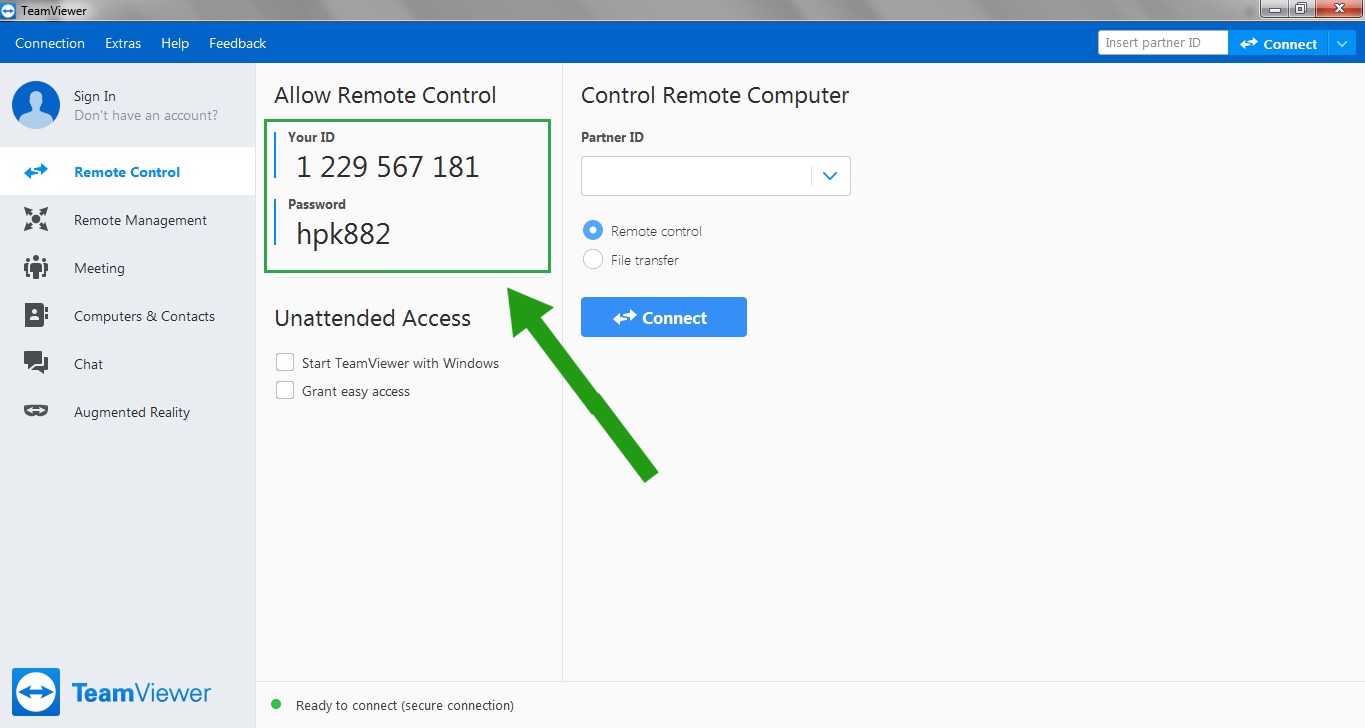Click the Remote Management icon in sidebar

tap(36, 220)
